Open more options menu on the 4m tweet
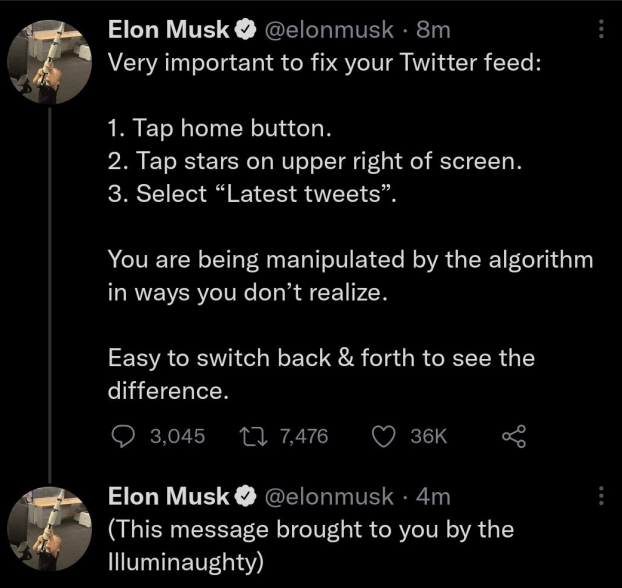The width and height of the screenshot is (622, 588). pos(600,496)
